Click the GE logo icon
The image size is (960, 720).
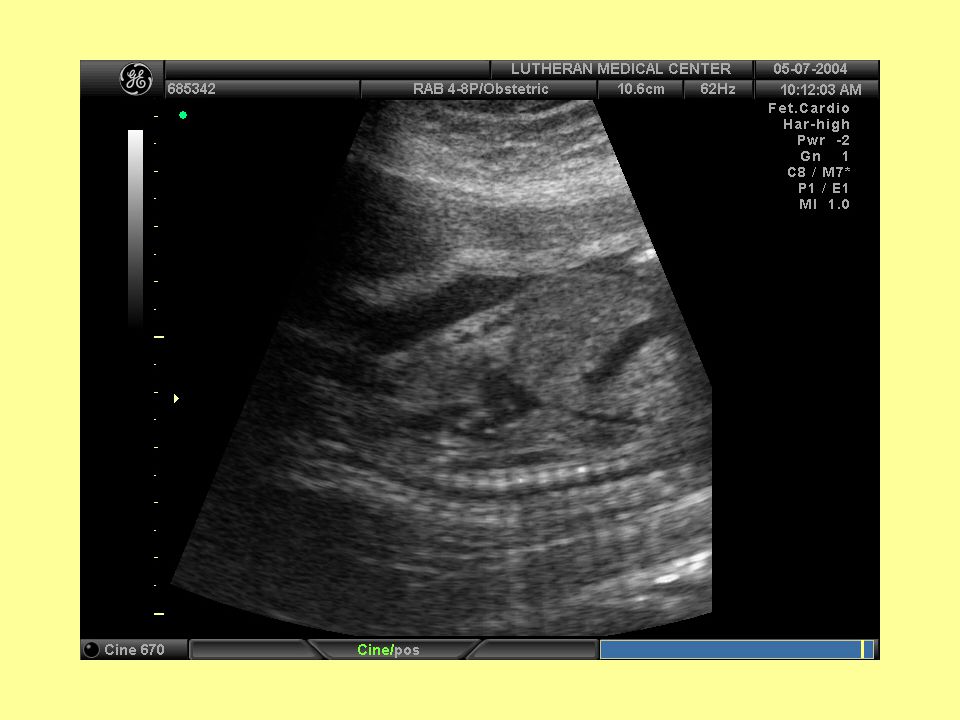tap(136, 79)
